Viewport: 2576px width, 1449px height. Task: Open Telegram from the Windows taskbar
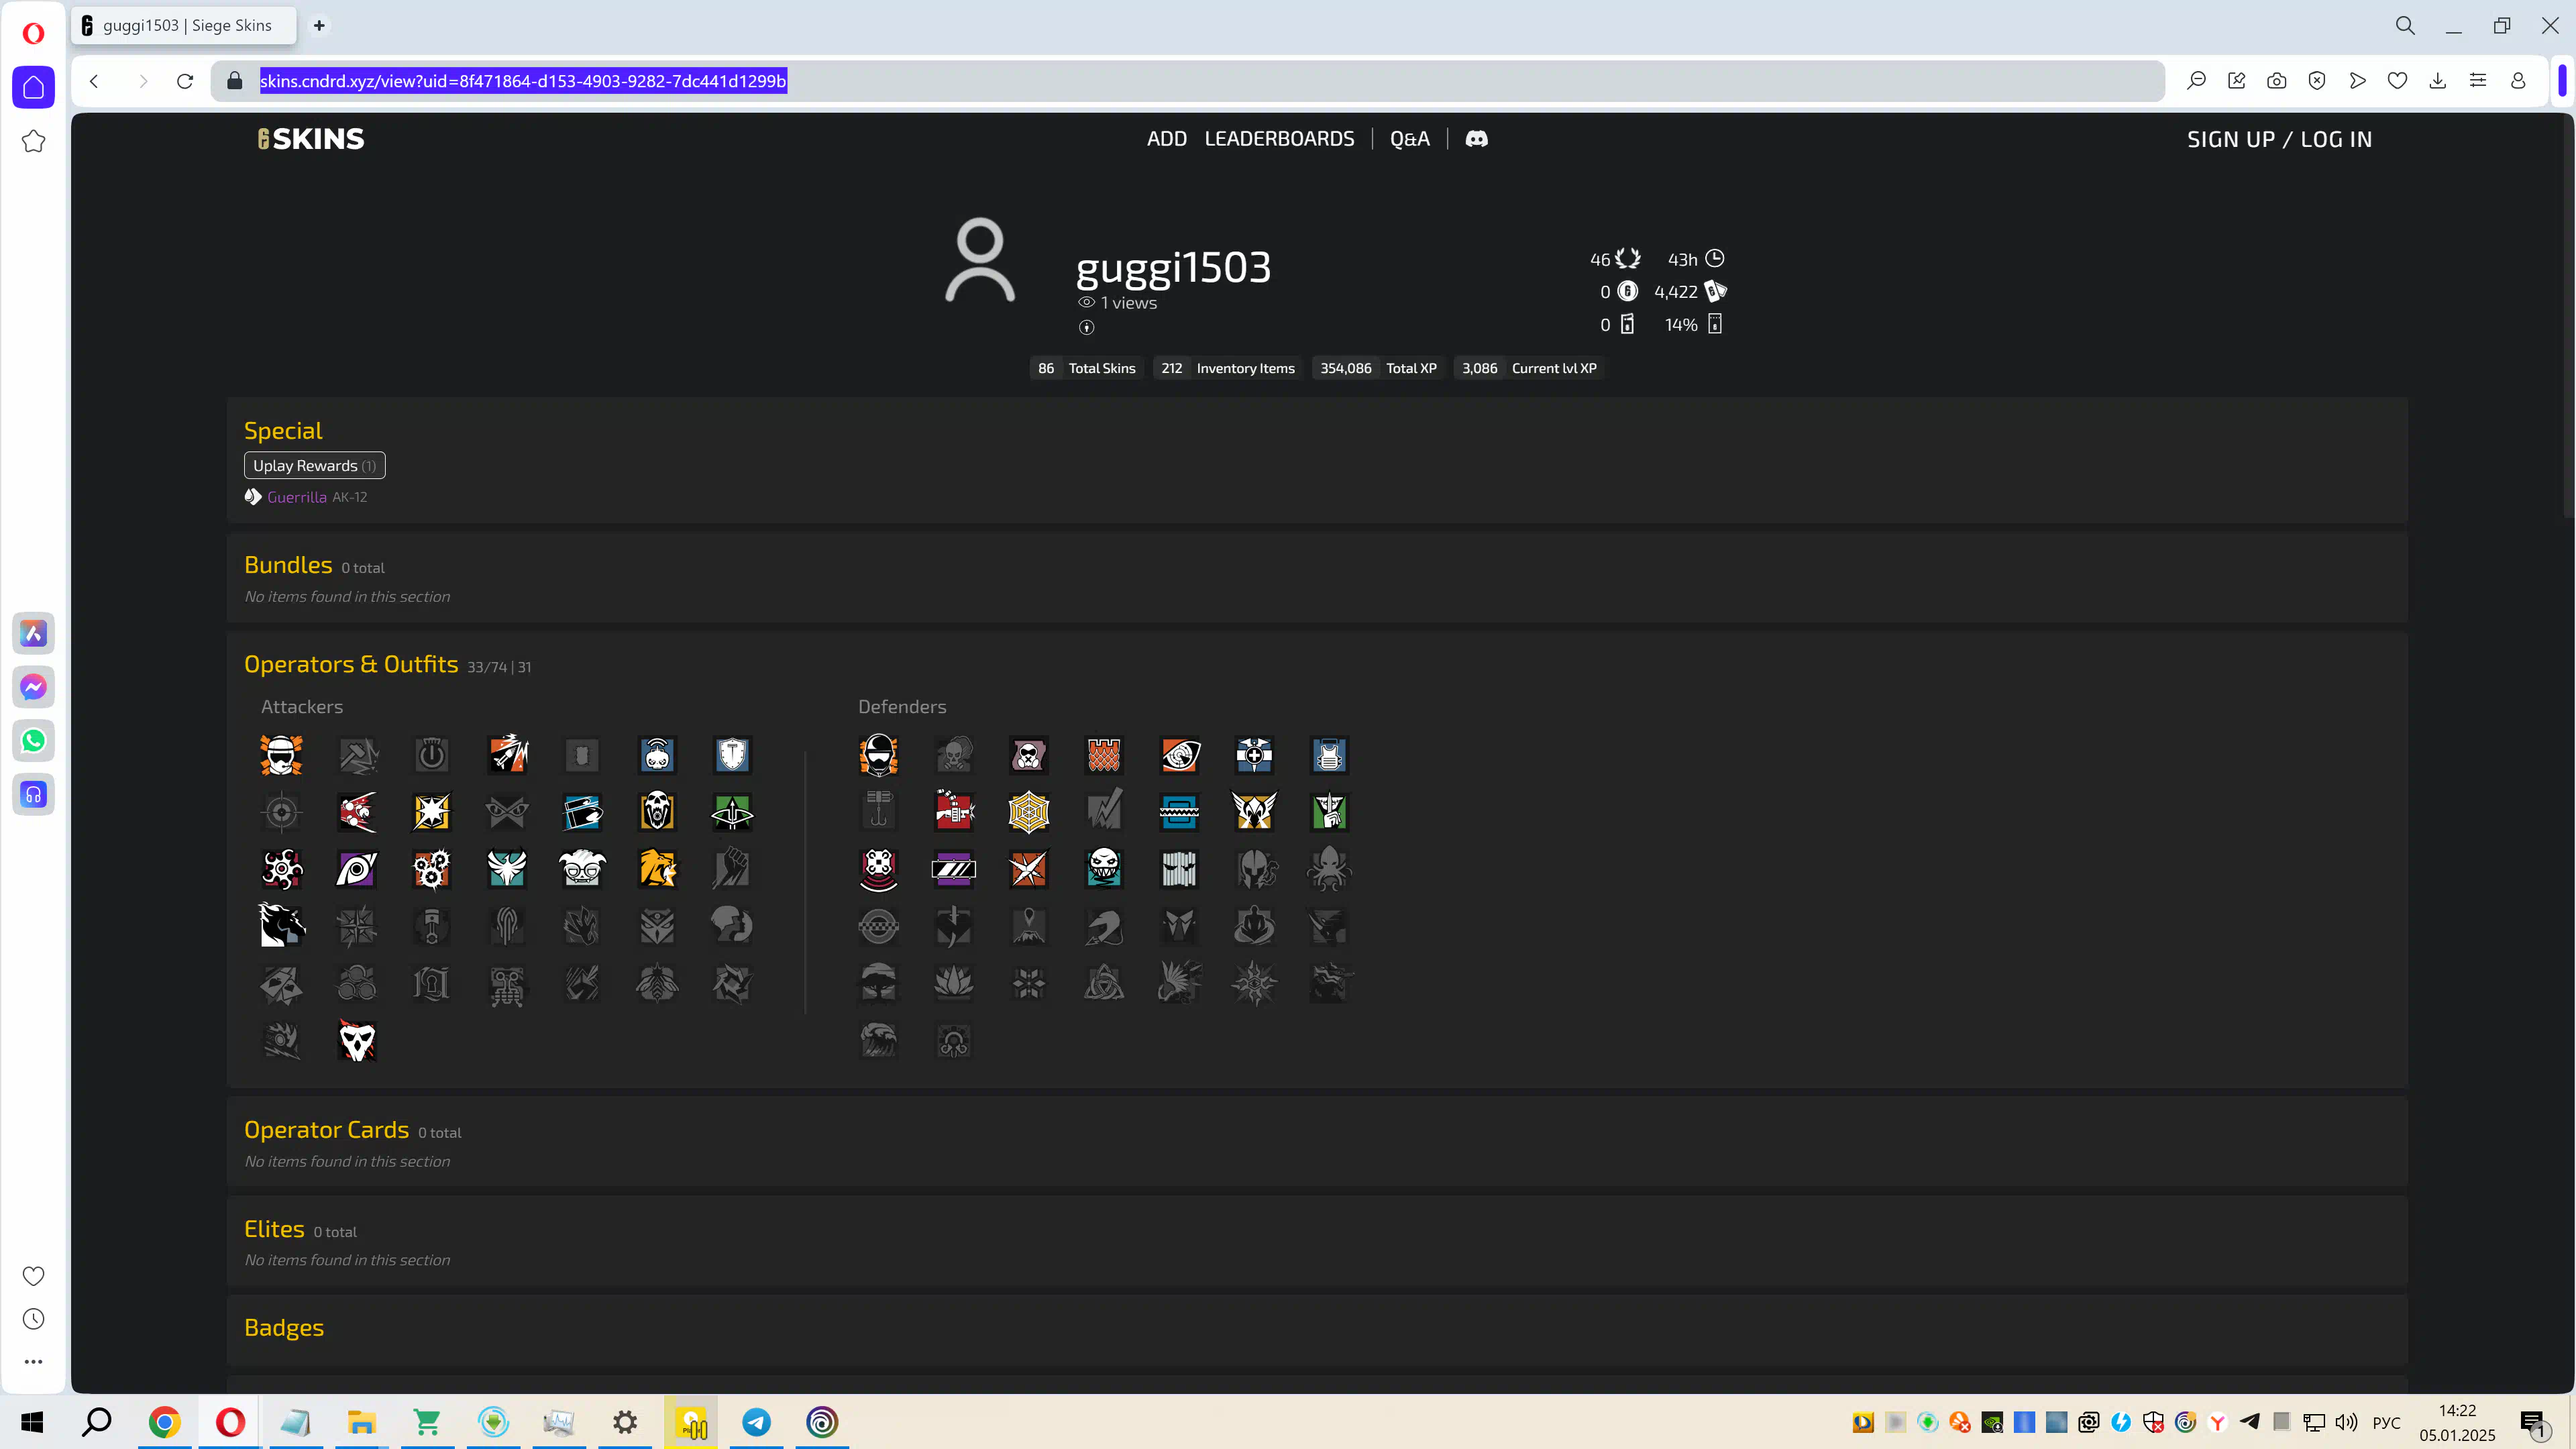pyautogui.click(x=757, y=1422)
